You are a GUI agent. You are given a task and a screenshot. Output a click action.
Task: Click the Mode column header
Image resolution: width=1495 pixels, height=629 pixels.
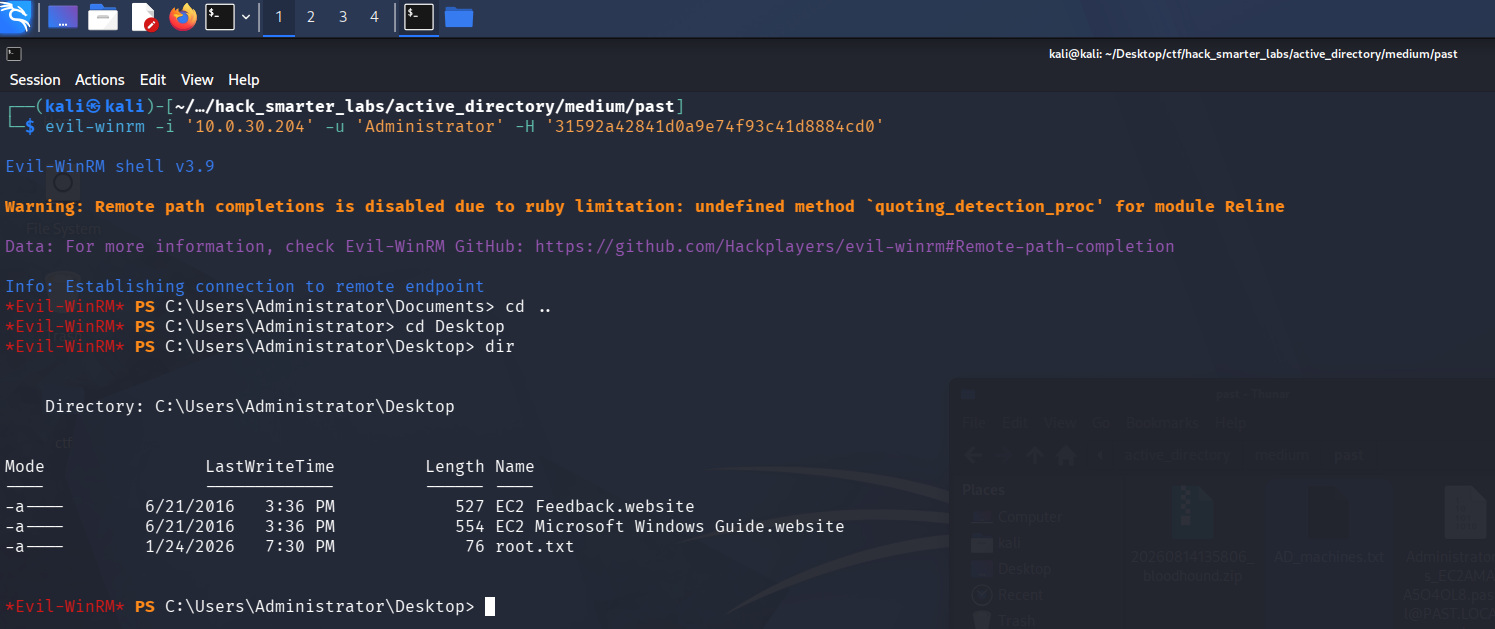pyautogui.click(x=25, y=467)
